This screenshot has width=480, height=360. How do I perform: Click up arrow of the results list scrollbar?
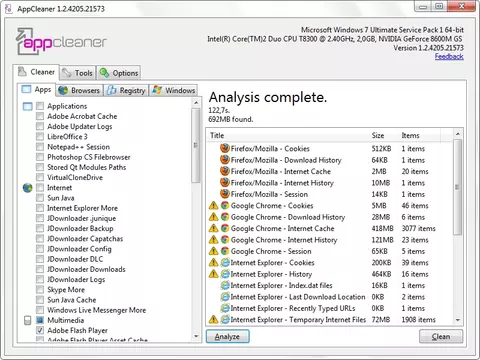[x=458, y=134]
